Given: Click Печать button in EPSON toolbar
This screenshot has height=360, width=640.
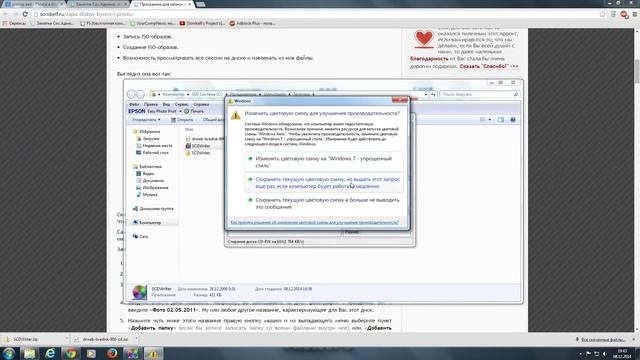Looking at the screenshot, I should [194, 111].
